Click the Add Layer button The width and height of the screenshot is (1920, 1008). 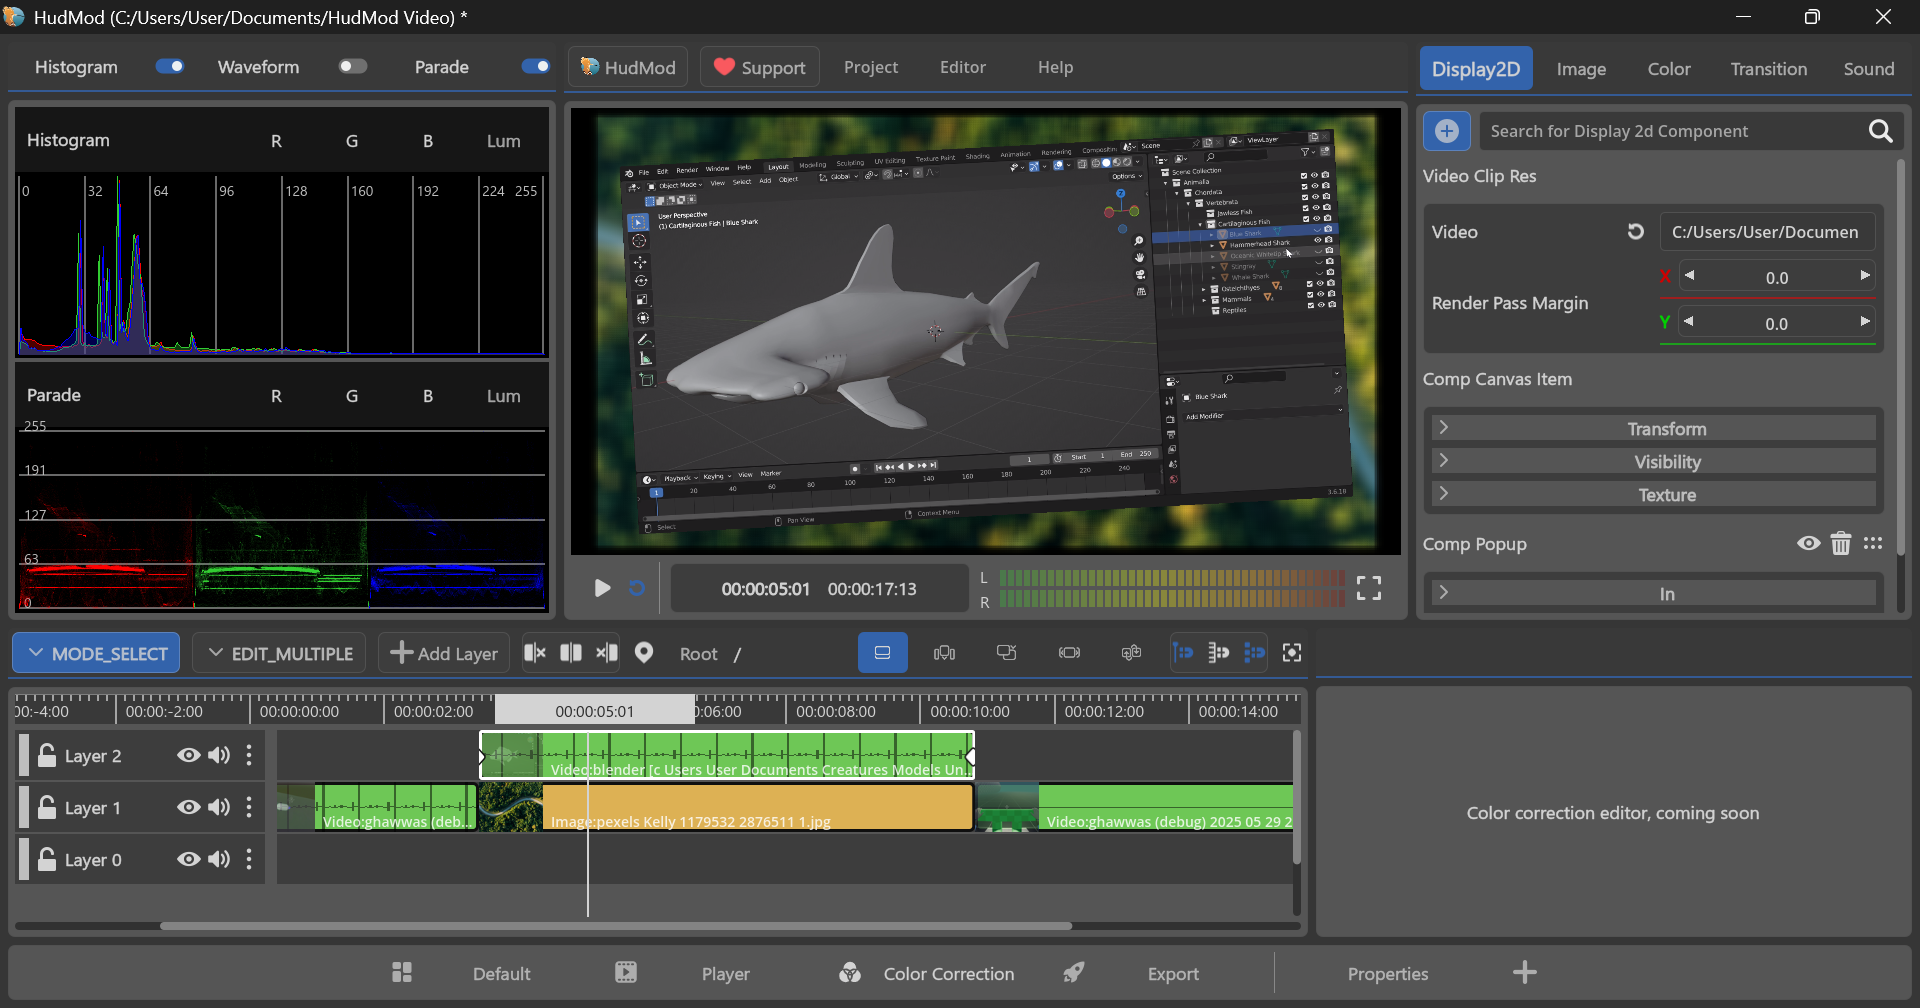[x=444, y=653]
